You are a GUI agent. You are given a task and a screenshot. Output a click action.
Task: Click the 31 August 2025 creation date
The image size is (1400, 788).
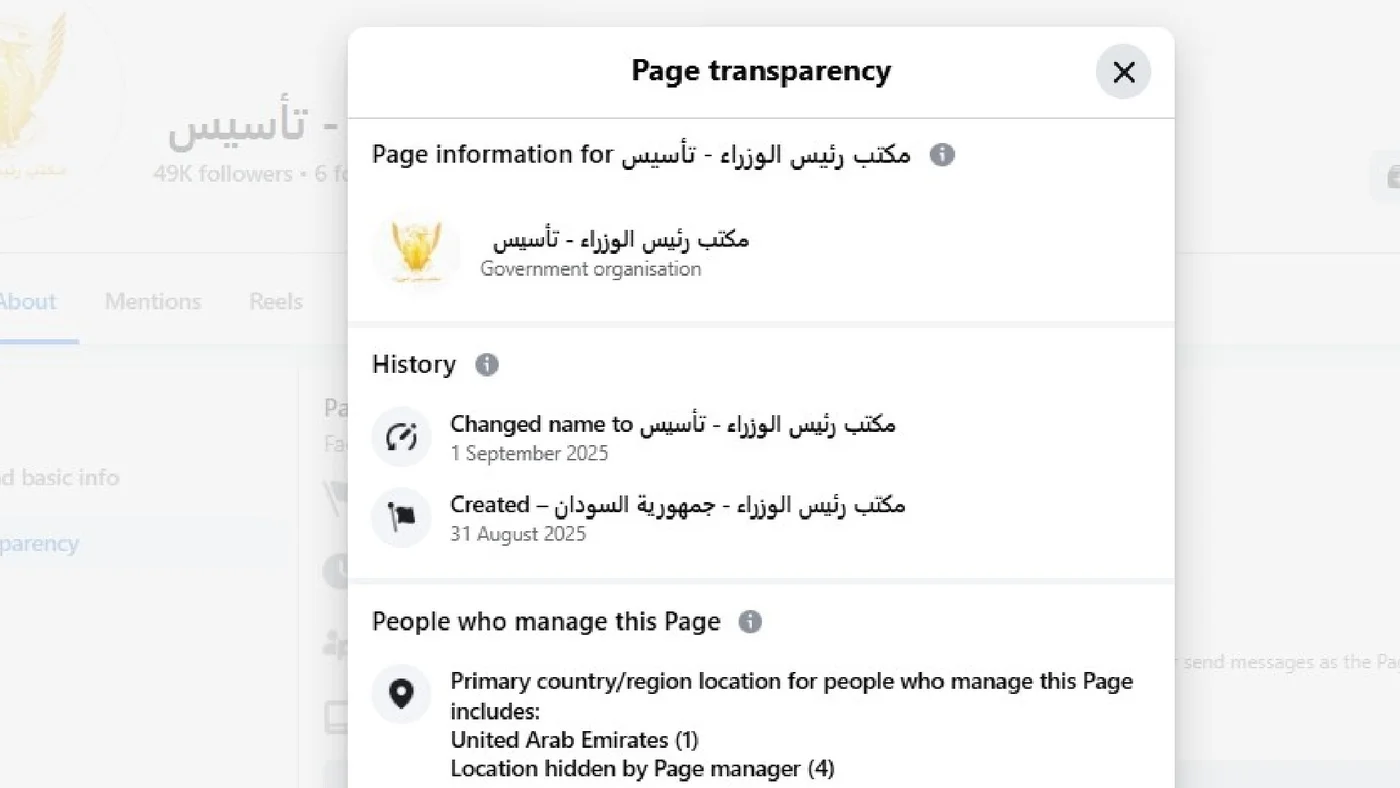click(517, 534)
